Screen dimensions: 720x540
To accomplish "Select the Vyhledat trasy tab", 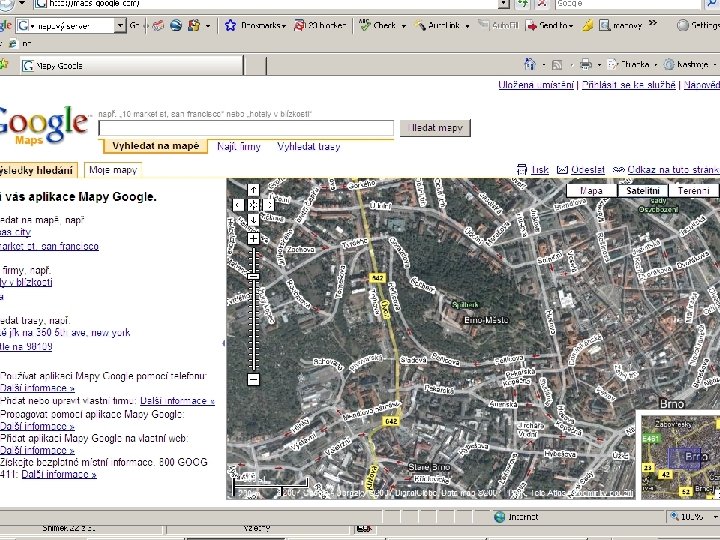I will click(309, 146).
